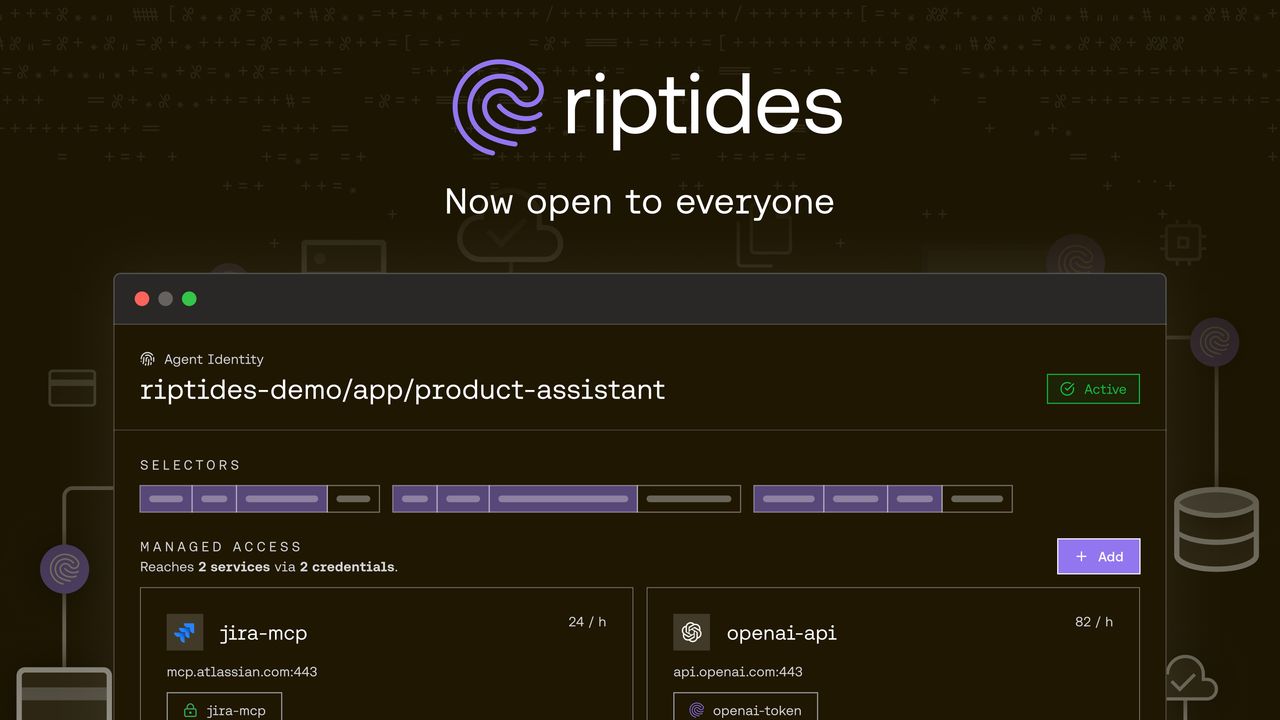Click the first selector bar group
Screen dimensions: 1280x720
point(259,498)
